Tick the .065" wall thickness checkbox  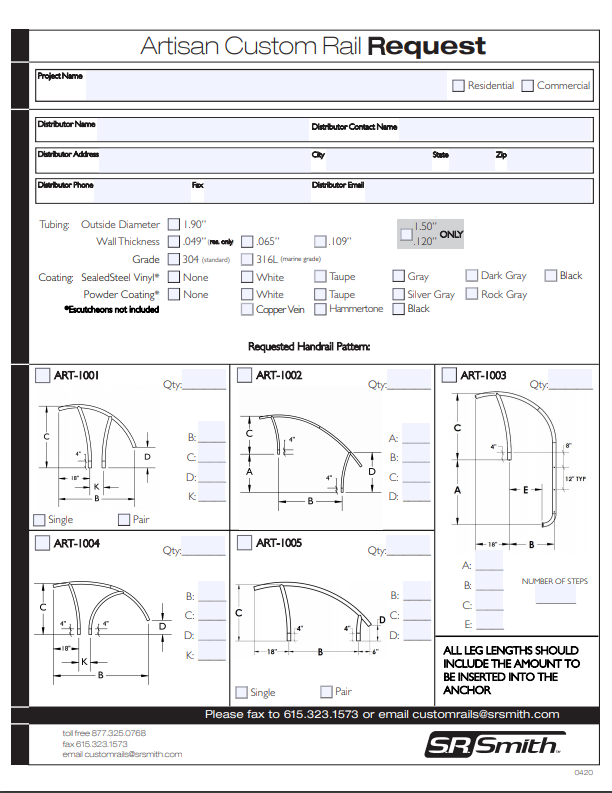(x=247, y=241)
